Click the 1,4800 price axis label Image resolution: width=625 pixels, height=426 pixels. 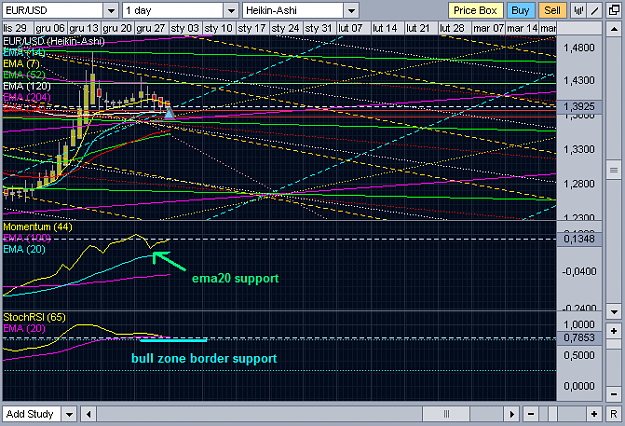pyautogui.click(x=579, y=48)
